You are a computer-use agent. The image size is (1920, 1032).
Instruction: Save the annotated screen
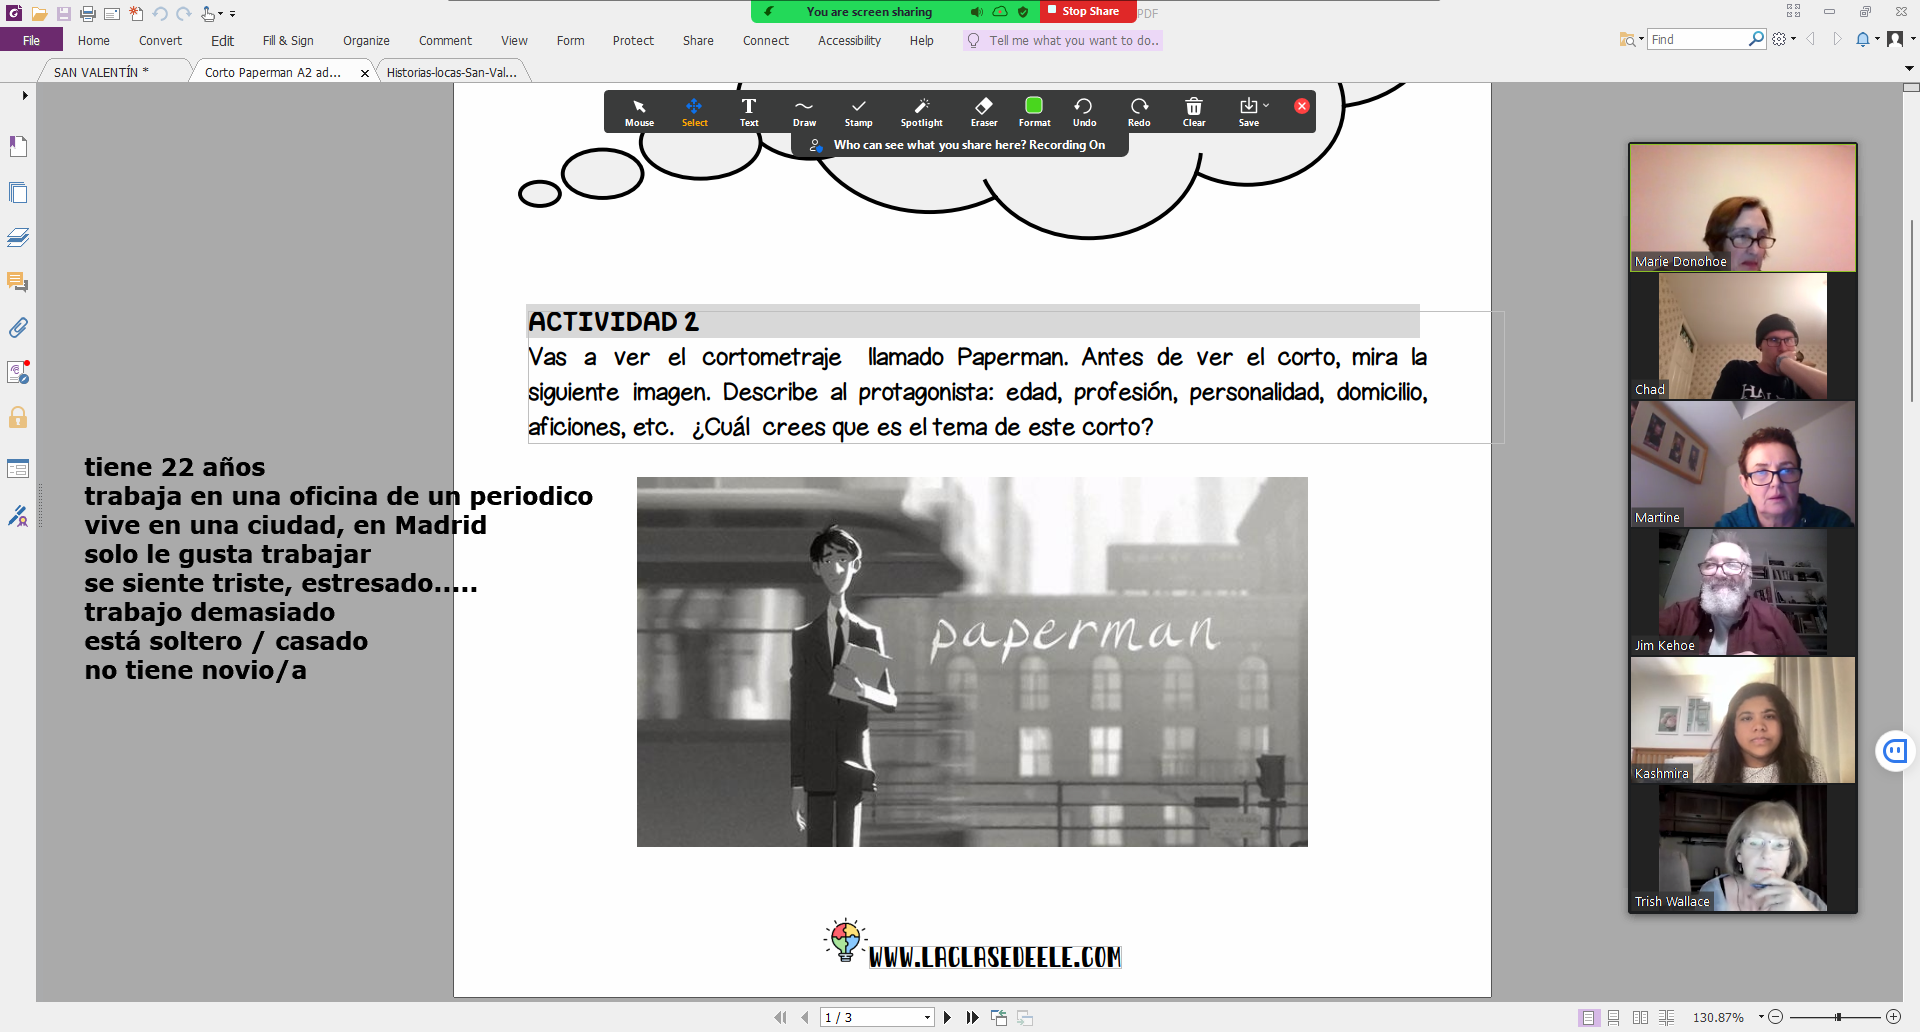[x=1248, y=112]
